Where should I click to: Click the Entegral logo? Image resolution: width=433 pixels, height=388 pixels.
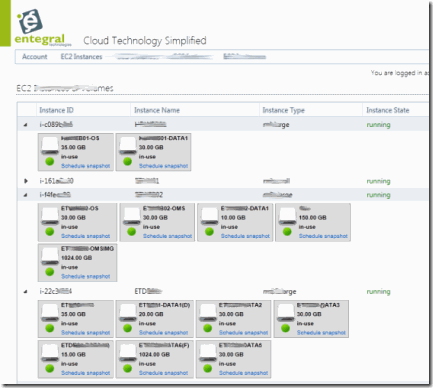[x=42, y=27]
